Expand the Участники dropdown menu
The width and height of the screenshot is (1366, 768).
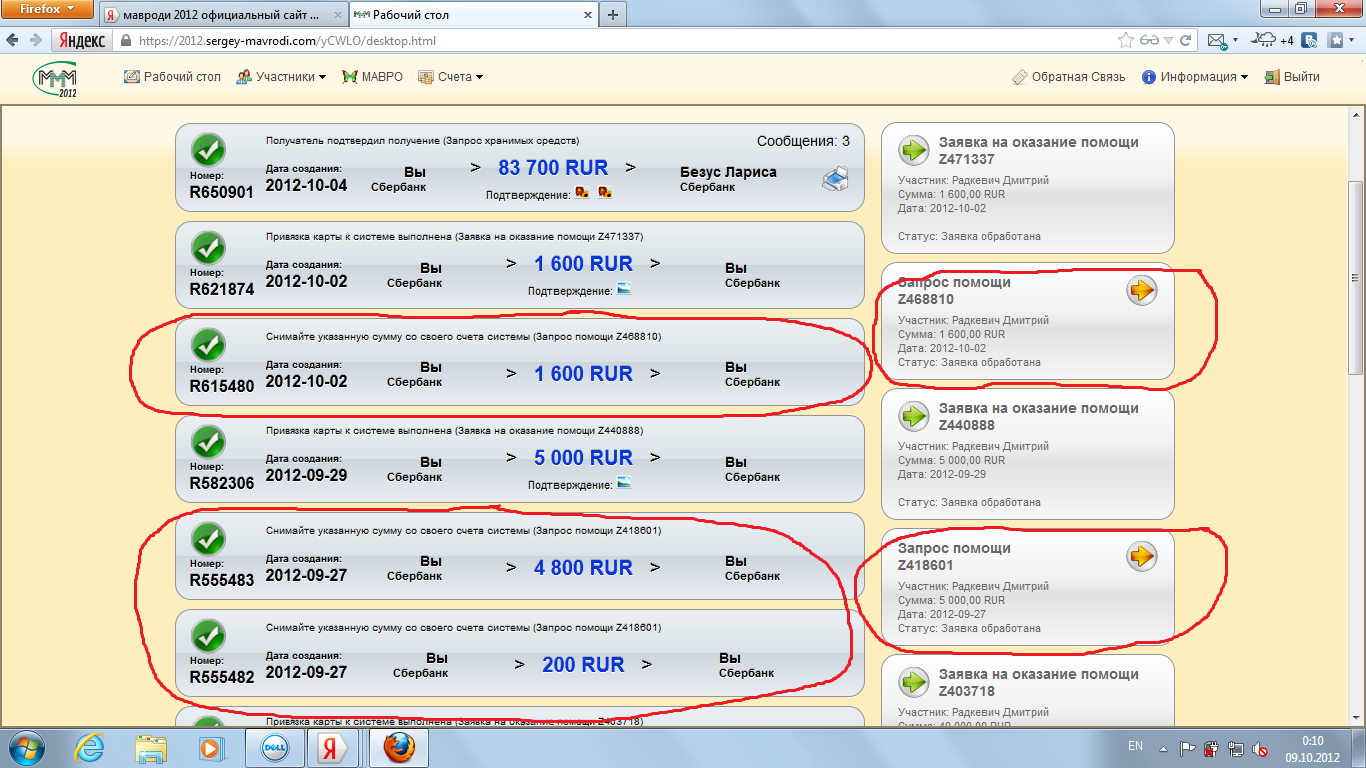tap(281, 77)
